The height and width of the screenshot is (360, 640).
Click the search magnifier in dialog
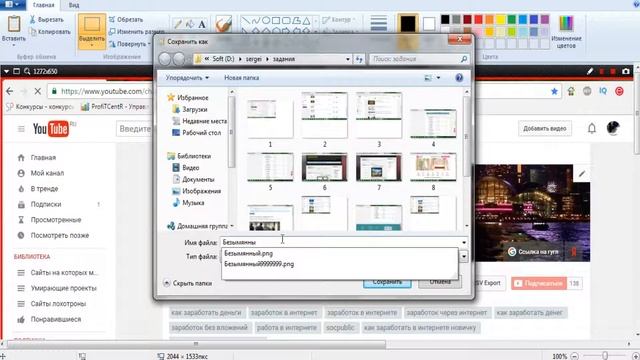click(464, 59)
